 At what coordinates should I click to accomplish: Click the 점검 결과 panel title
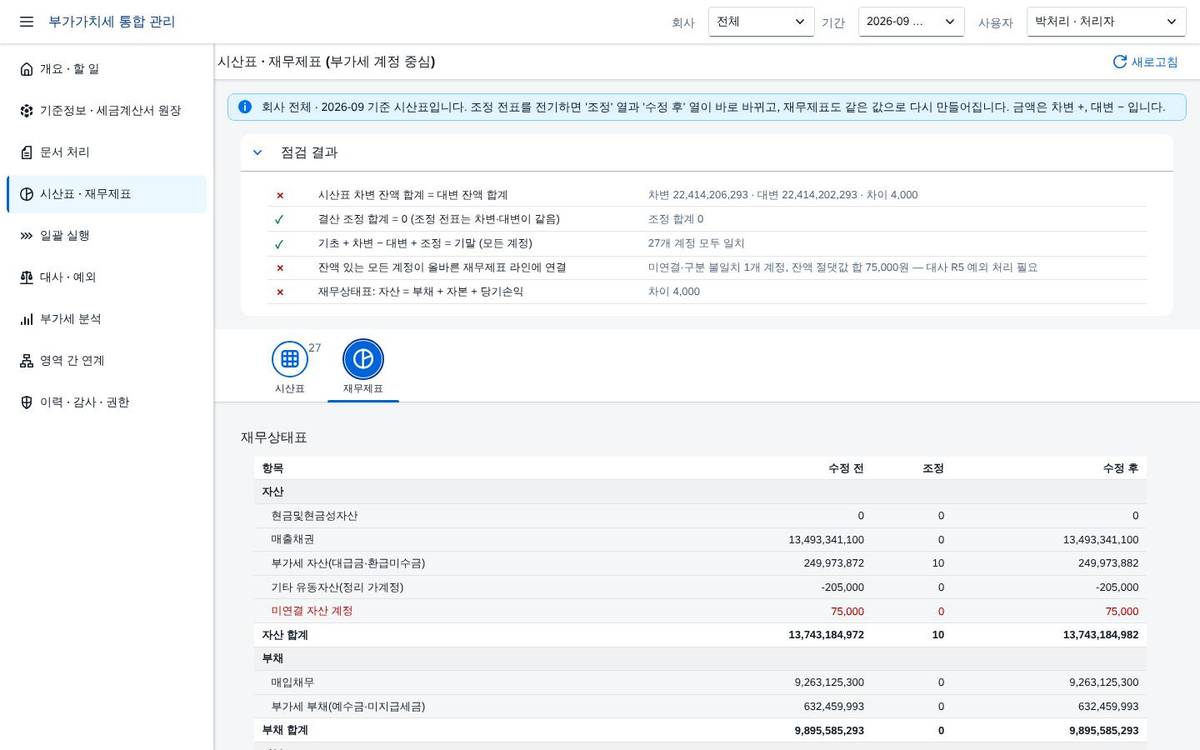pos(309,153)
